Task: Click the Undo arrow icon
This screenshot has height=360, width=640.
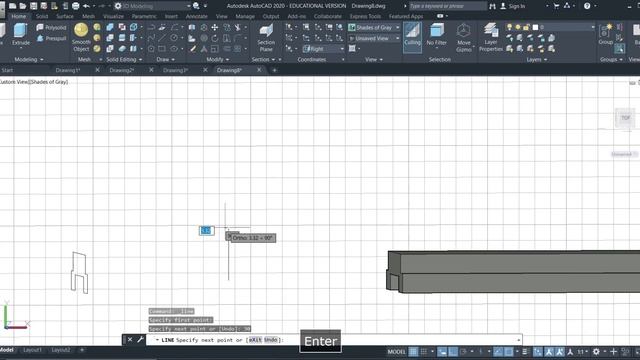Action: pos(86,6)
